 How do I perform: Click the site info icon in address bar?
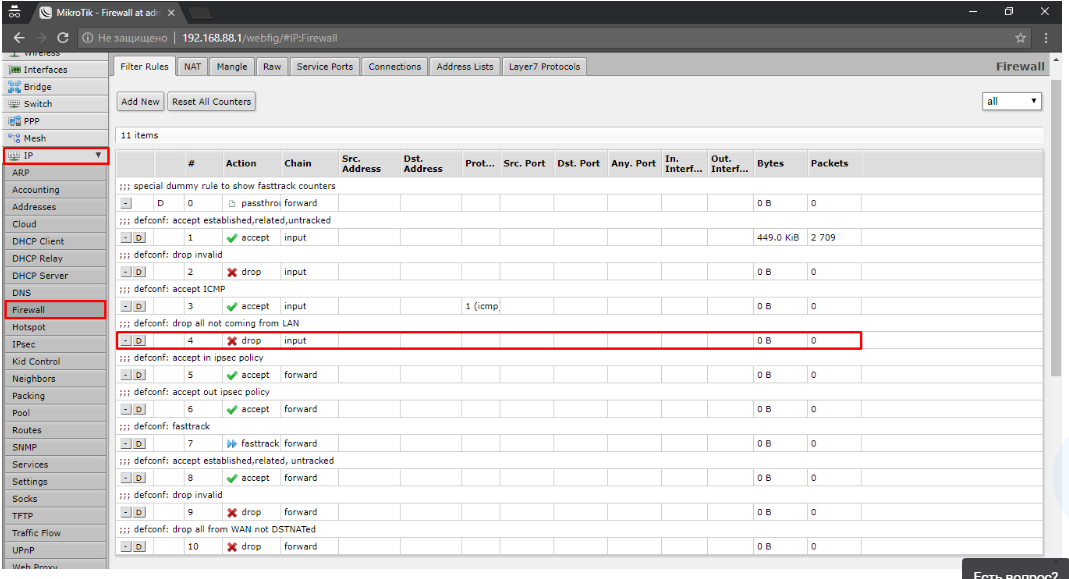pyautogui.click(x=88, y=38)
